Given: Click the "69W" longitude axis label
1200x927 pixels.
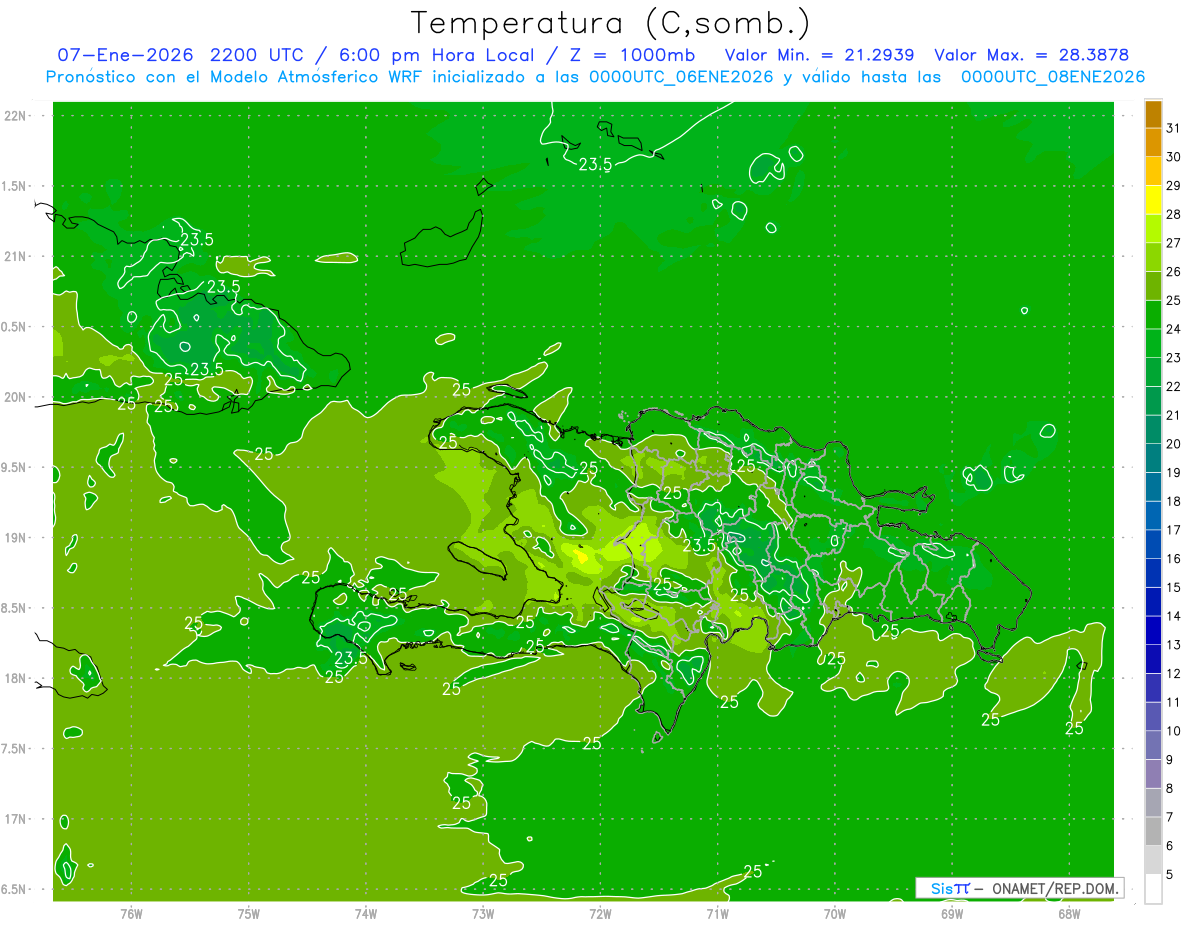Looking at the screenshot, I should point(952,914).
